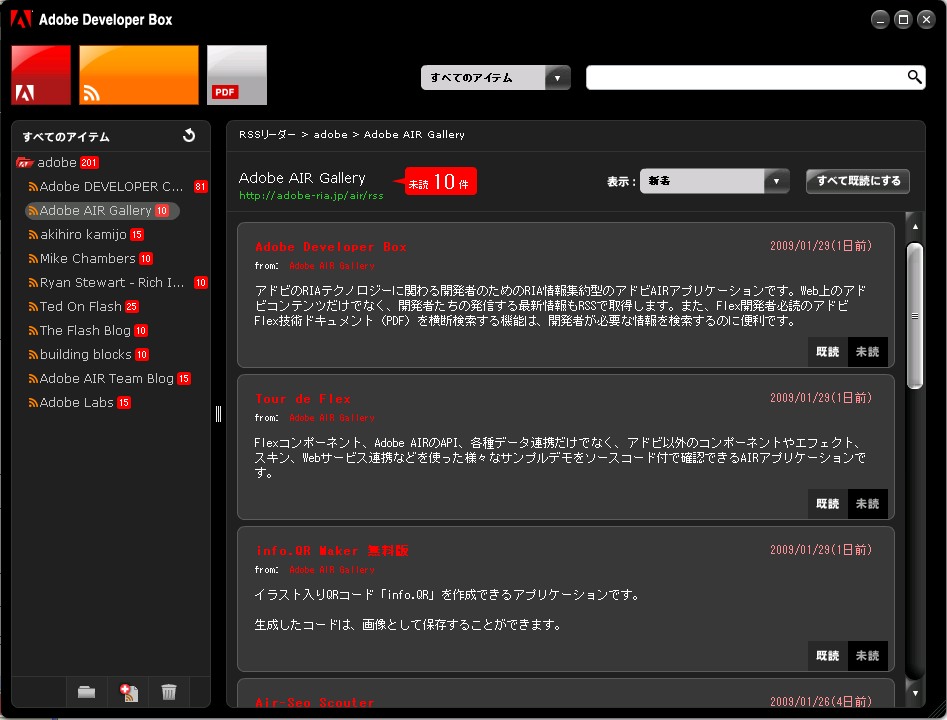Select akihiro kamijo feed
The width and height of the screenshot is (947, 720).
pyautogui.click(x=83, y=234)
